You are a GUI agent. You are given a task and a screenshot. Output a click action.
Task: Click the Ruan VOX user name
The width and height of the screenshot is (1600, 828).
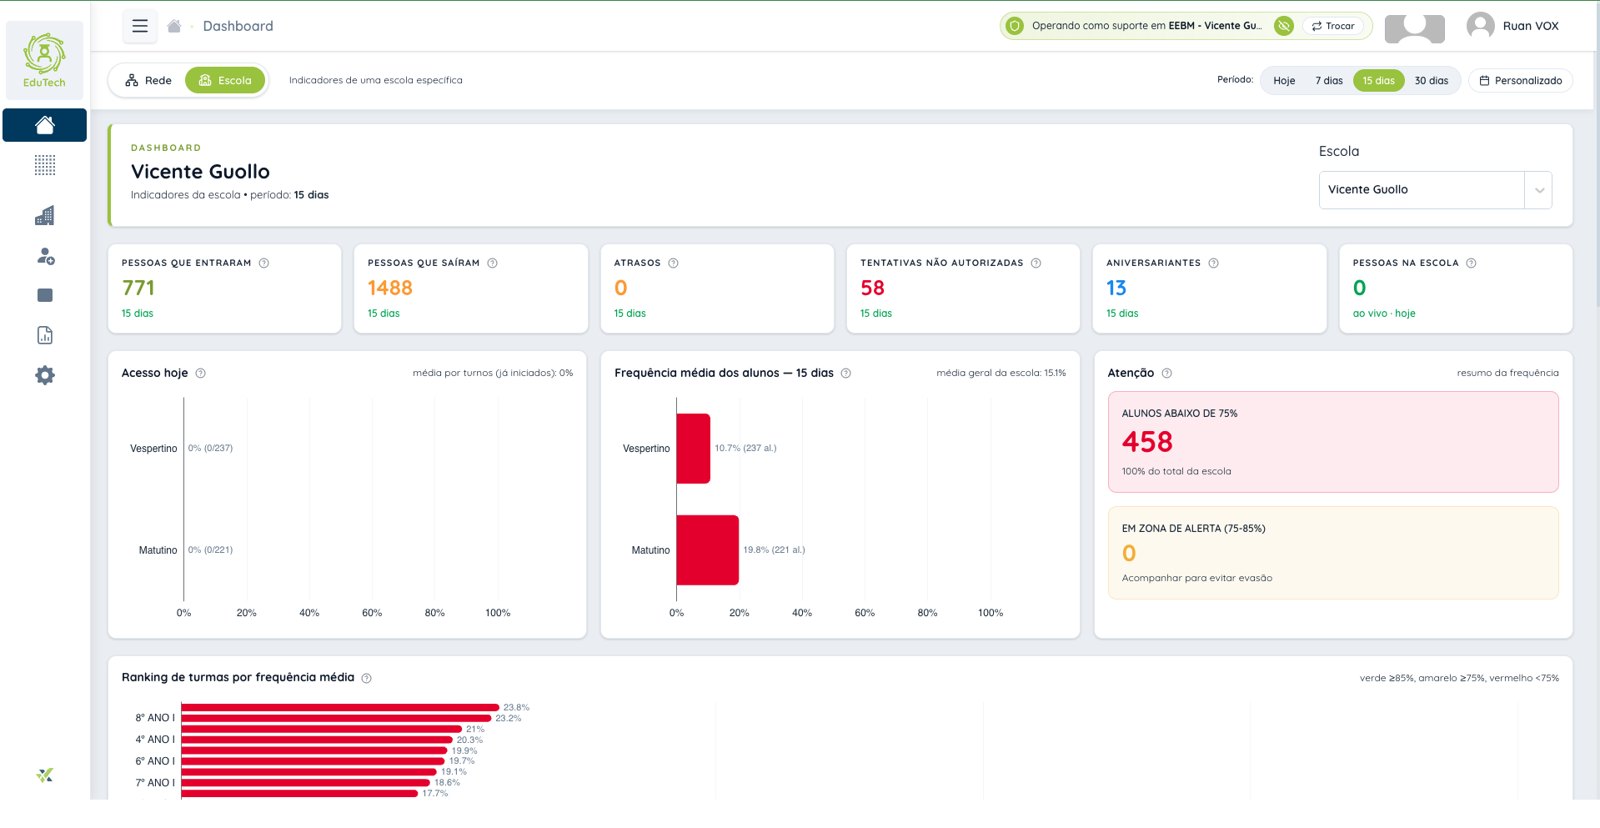[1530, 26]
